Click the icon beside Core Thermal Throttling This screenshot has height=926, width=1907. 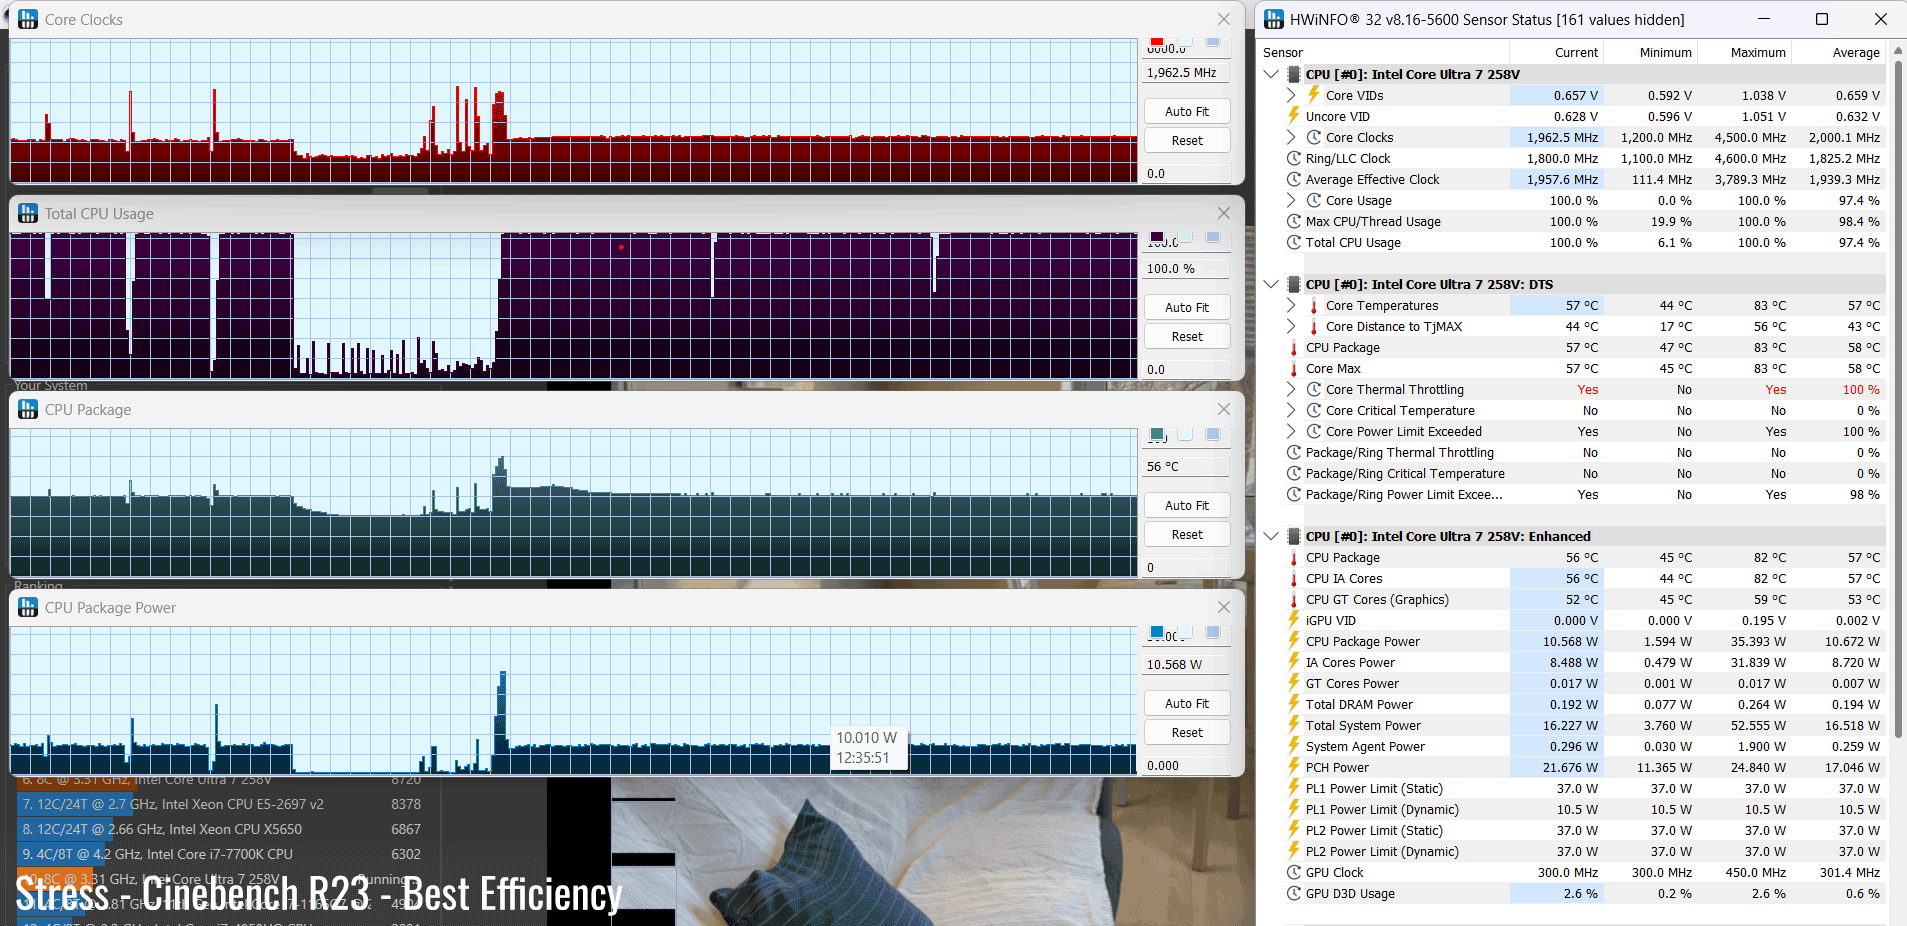tap(1314, 389)
